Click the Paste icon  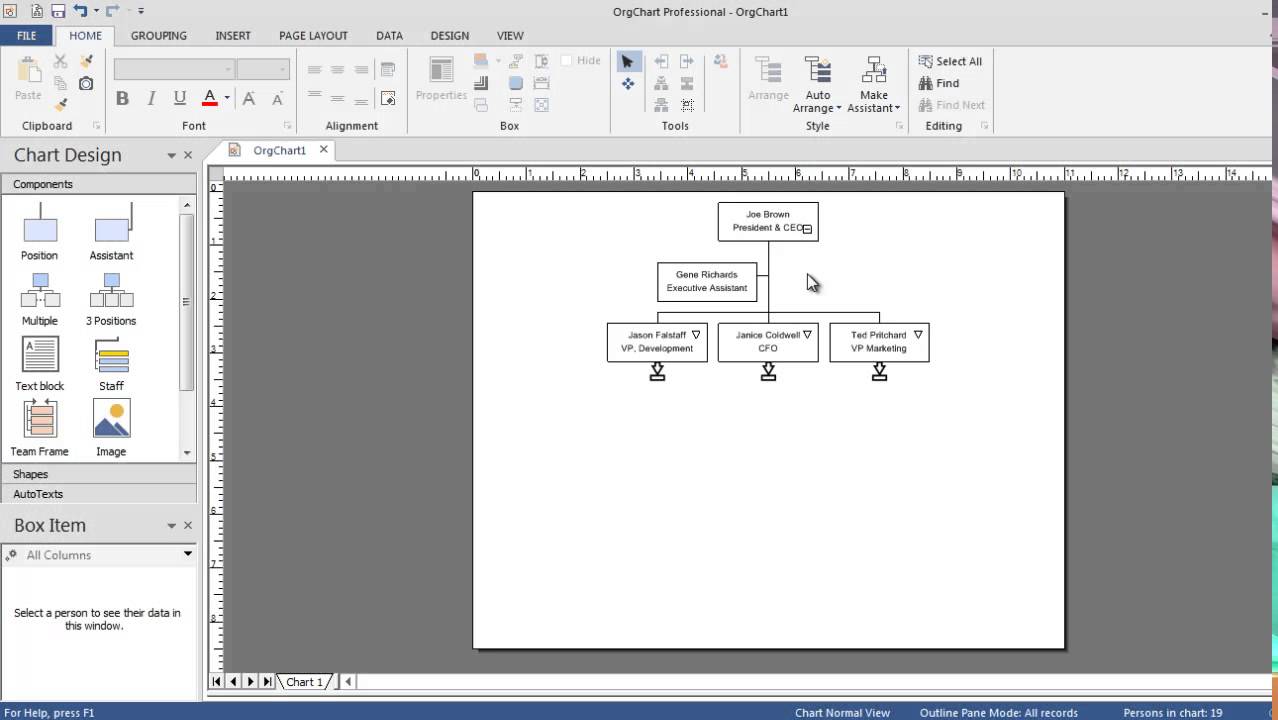click(28, 78)
